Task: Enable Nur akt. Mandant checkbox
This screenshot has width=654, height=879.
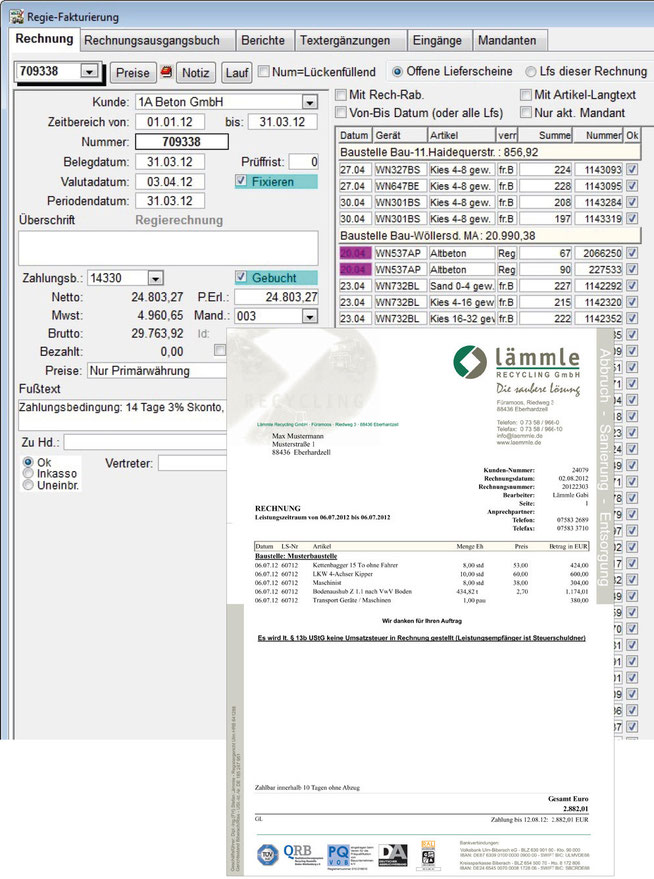Action: point(526,113)
